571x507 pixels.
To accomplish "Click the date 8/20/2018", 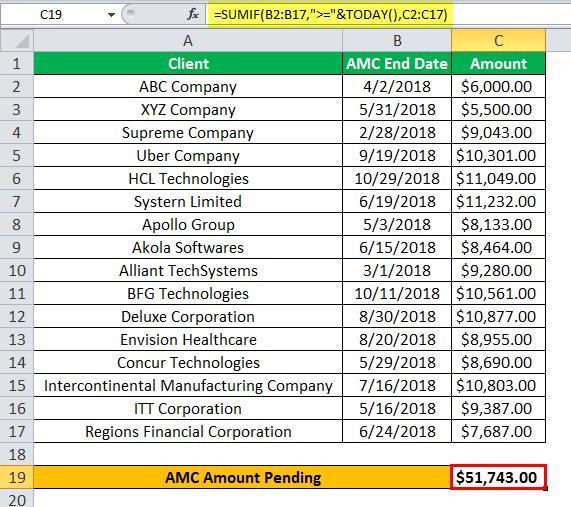I will (397, 339).
